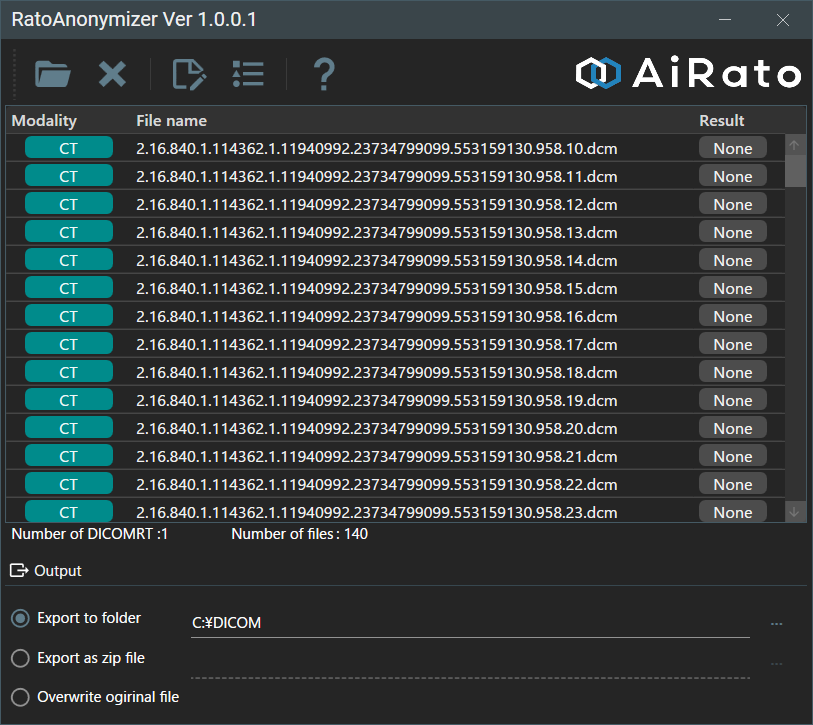The image size is (813, 725).
Task: Choose Overwrite original file option
Action: tap(20, 697)
